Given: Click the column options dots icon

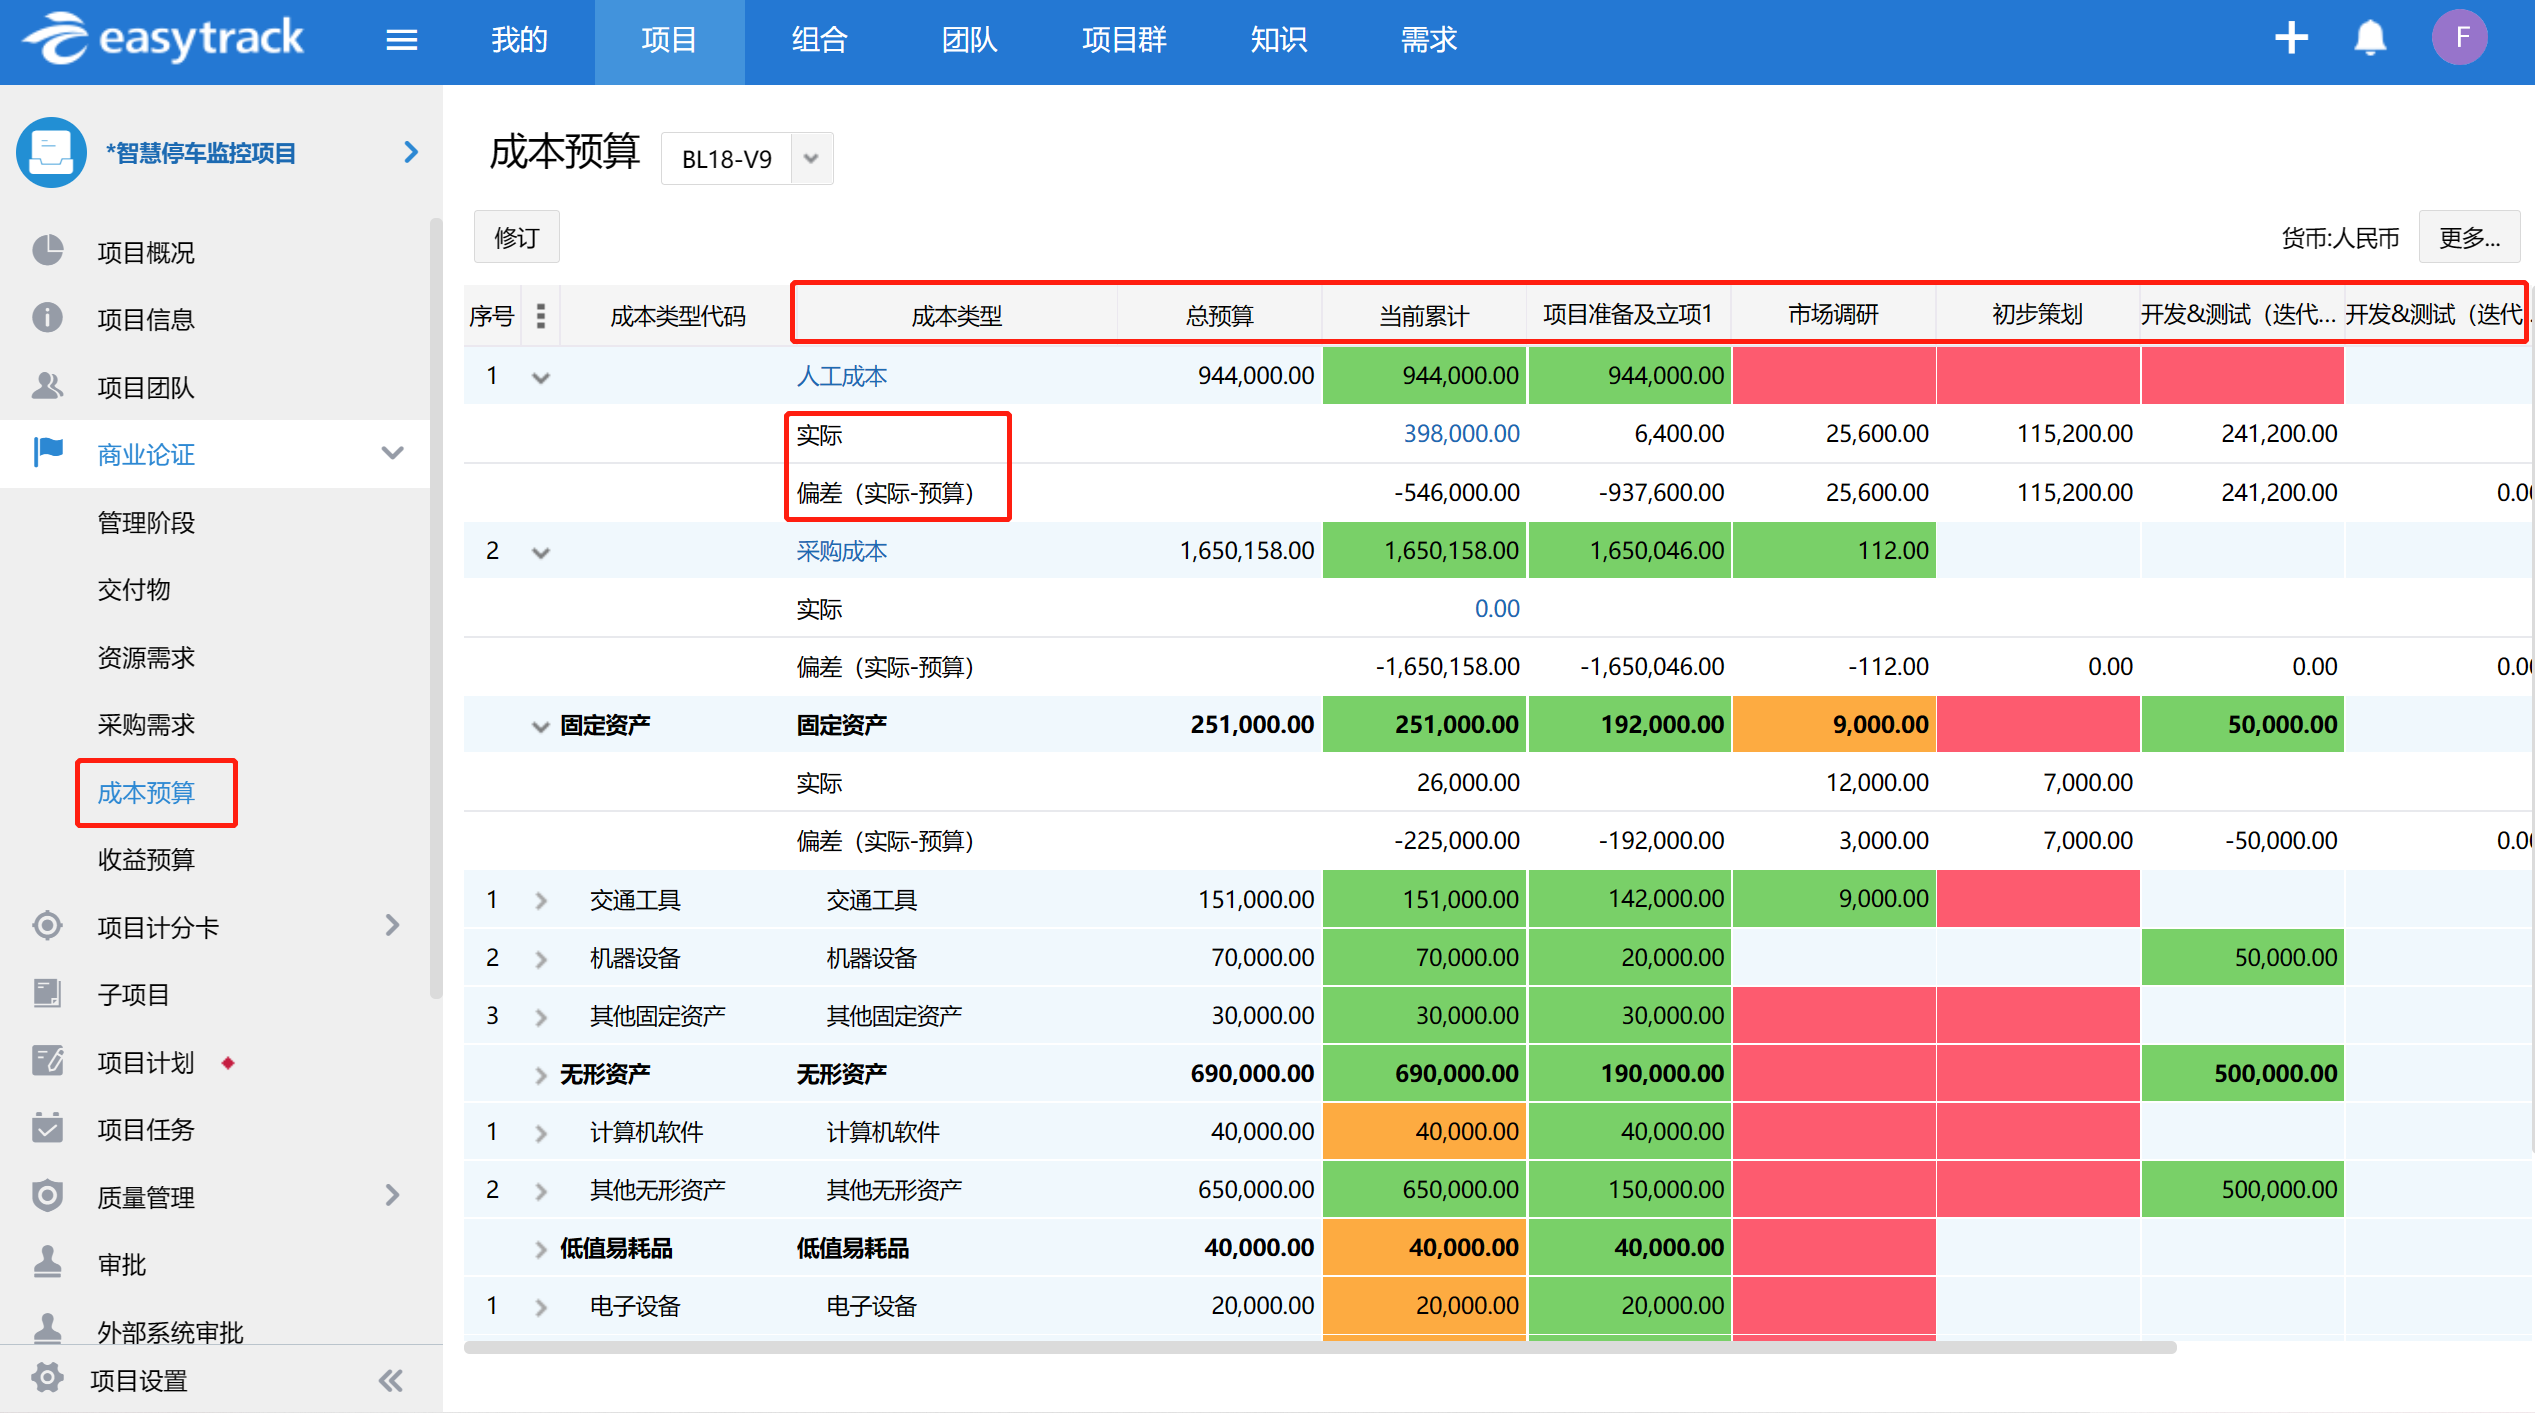Looking at the screenshot, I should pyautogui.click(x=540, y=316).
